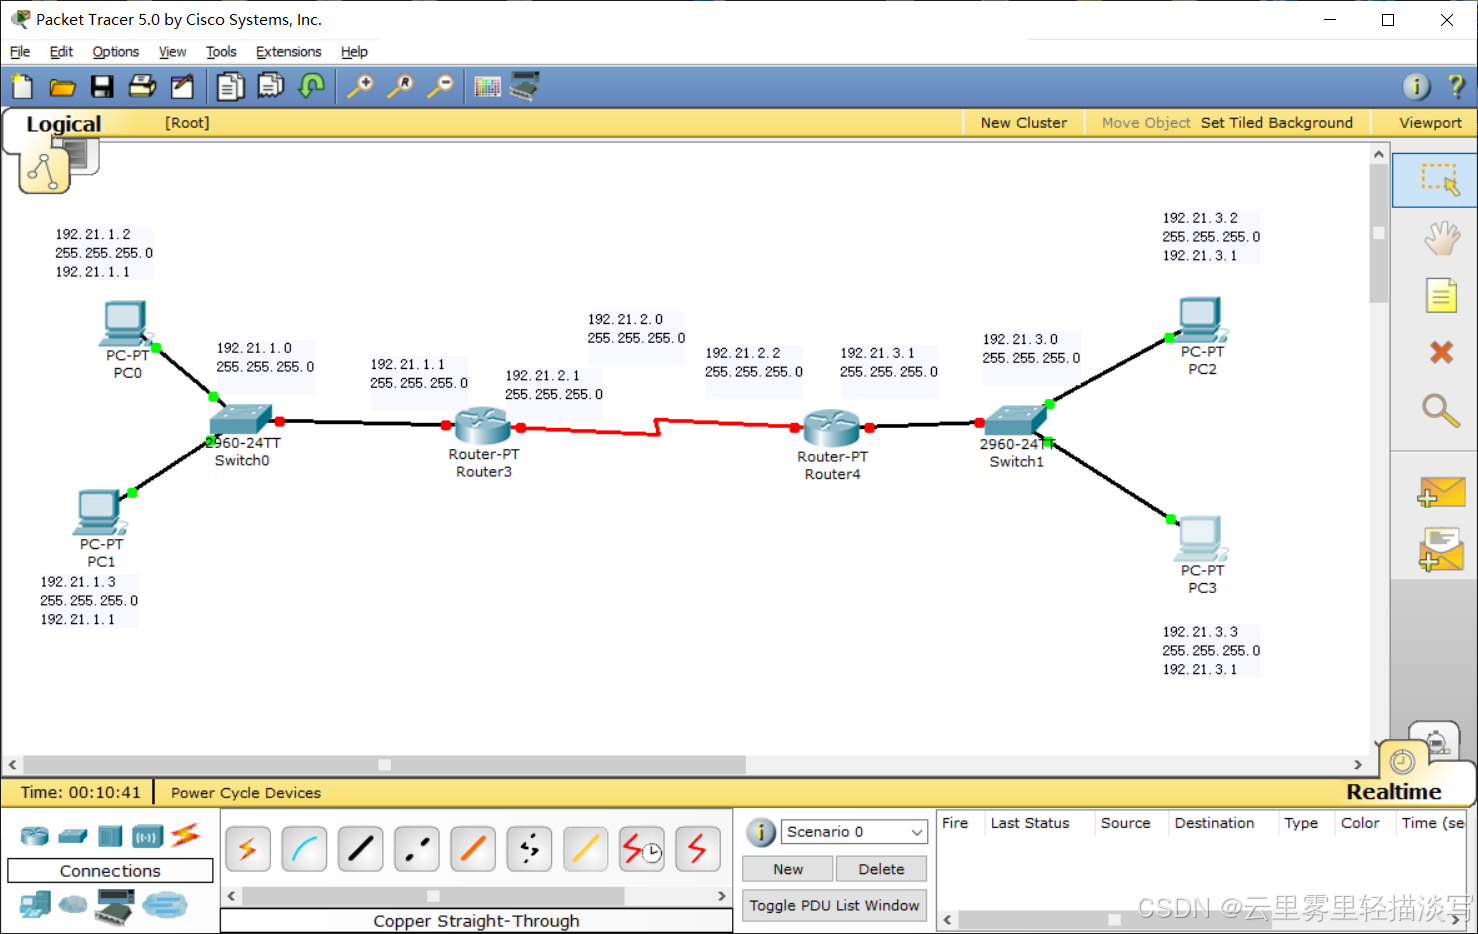Screen dimensions: 1478x934
Task: Select the WAN Emulation cloud category
Action: pos(73,905)
